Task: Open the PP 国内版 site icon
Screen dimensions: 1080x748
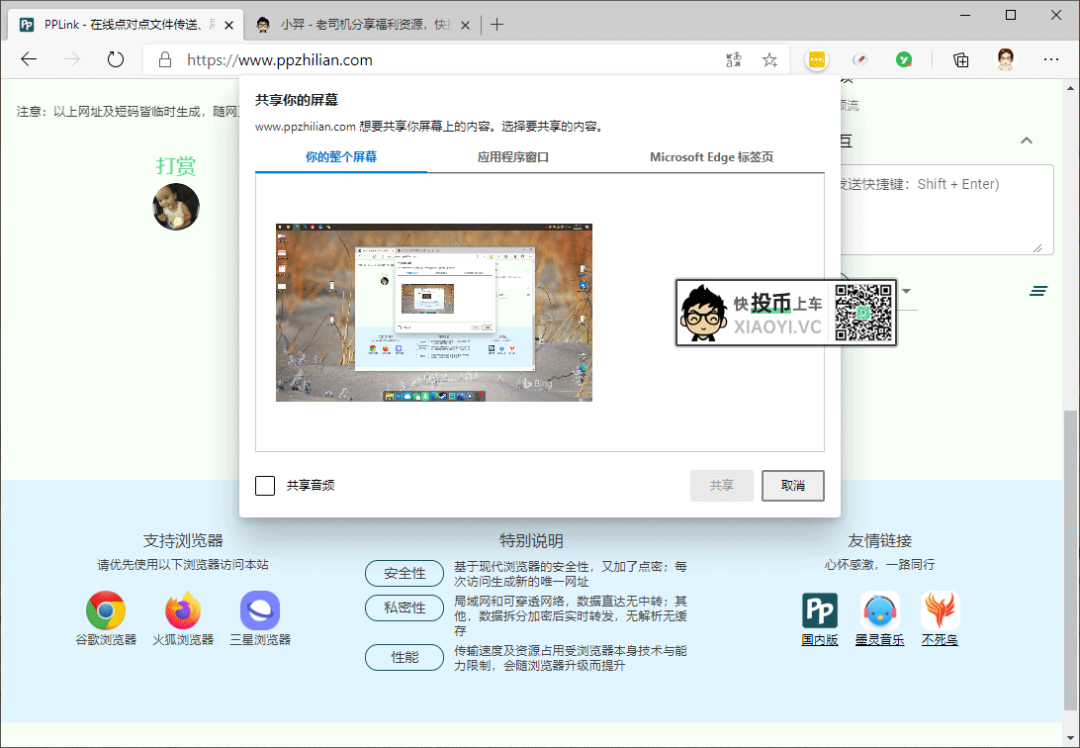Action: 819,610
